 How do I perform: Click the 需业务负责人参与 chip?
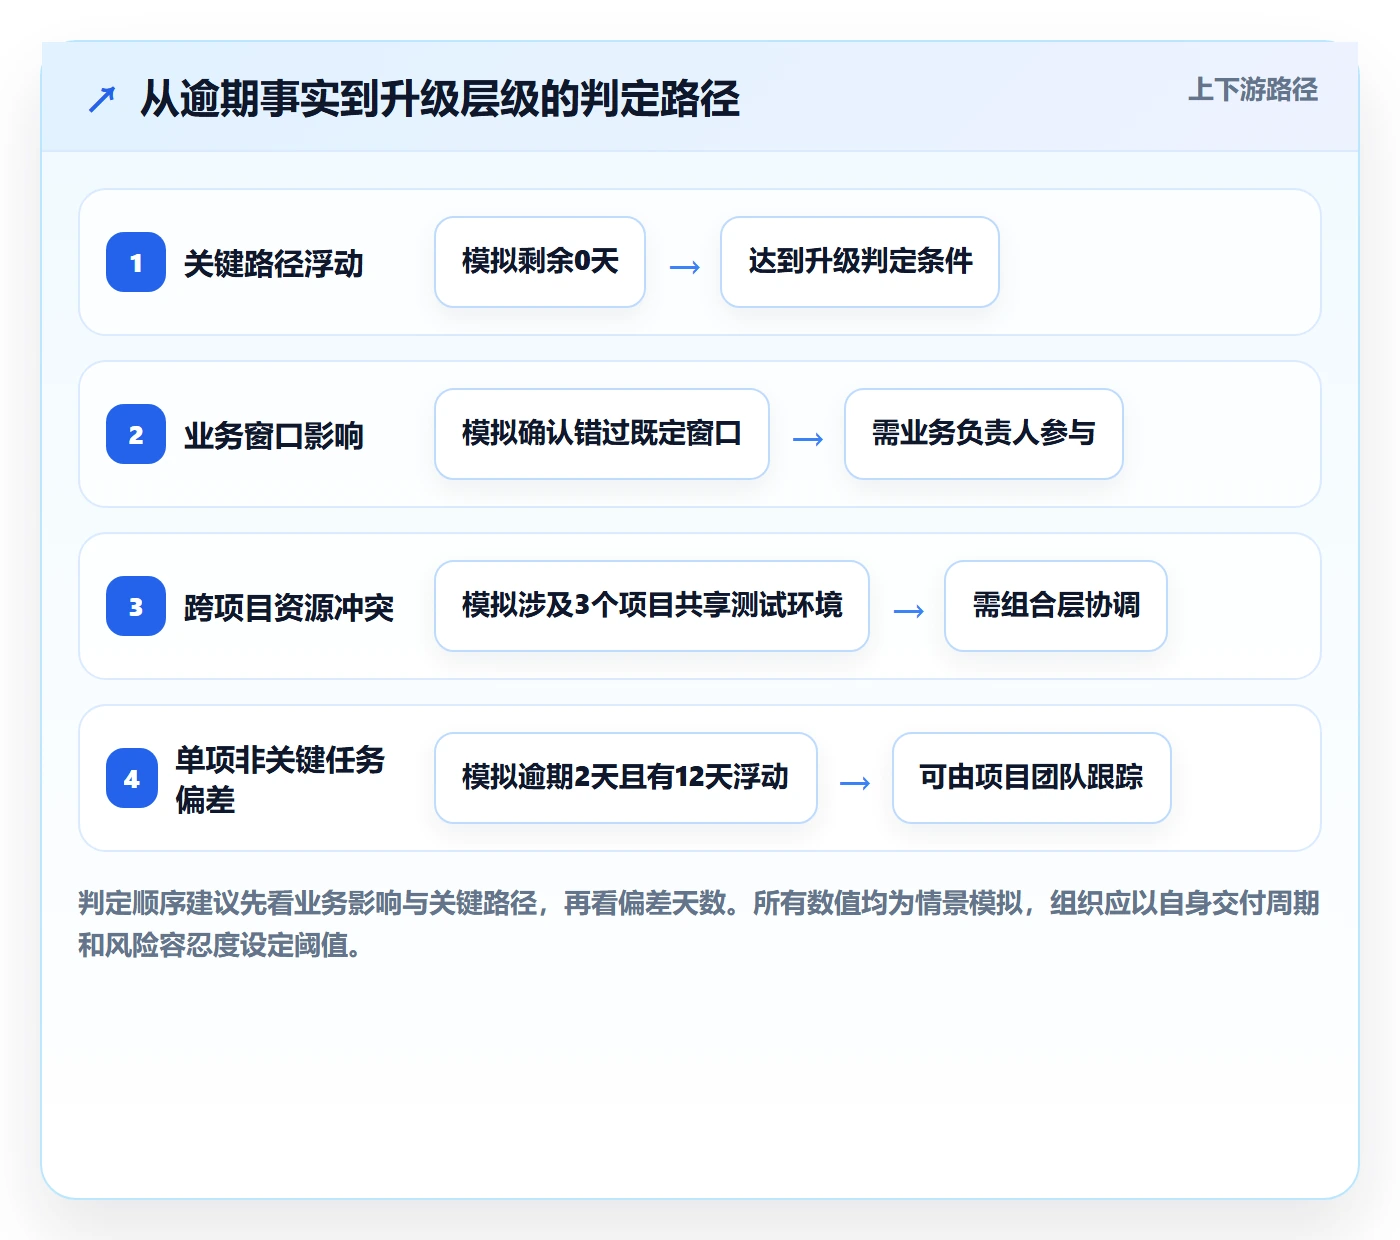[x=984, y=434]
